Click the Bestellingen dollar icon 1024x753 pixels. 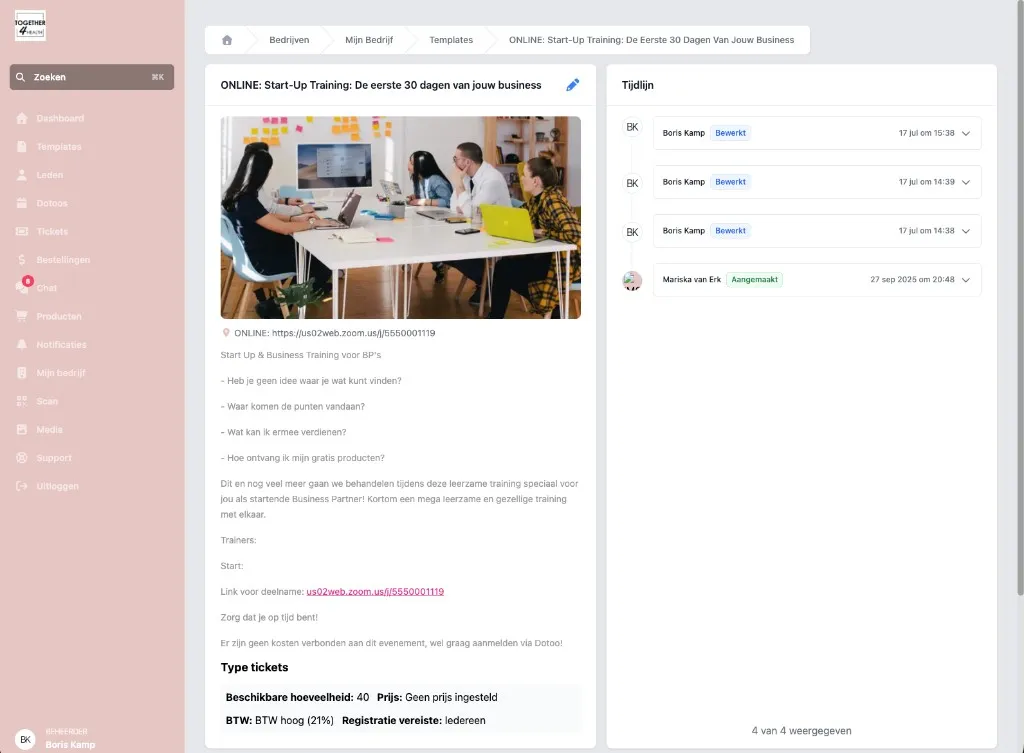pos(22,260)
